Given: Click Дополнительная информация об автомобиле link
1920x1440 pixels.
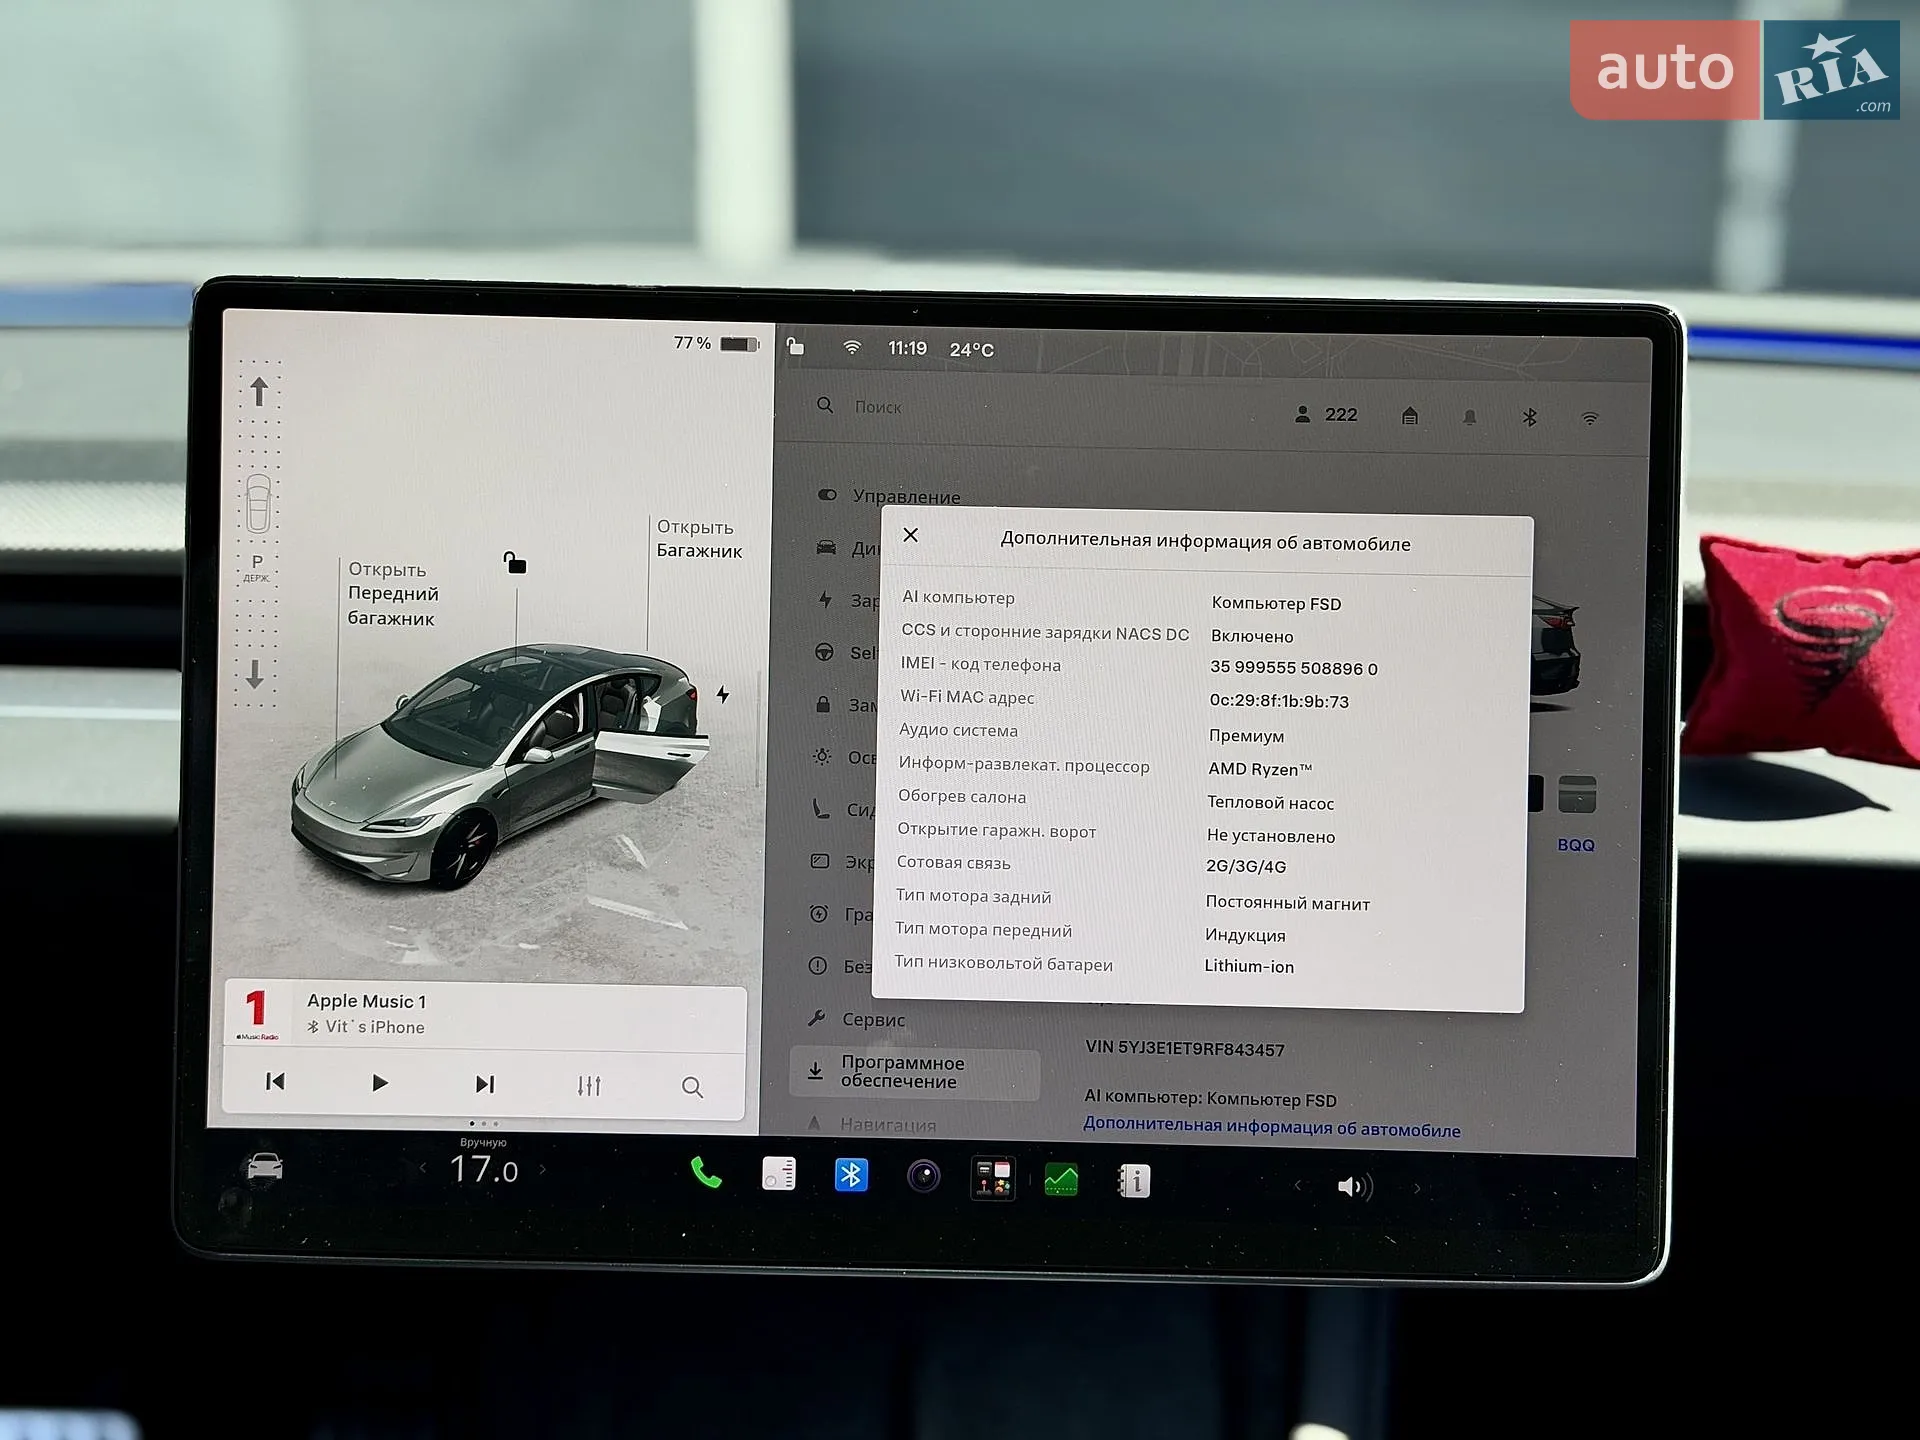Looking at the screenshot, I should 1271,1126.
